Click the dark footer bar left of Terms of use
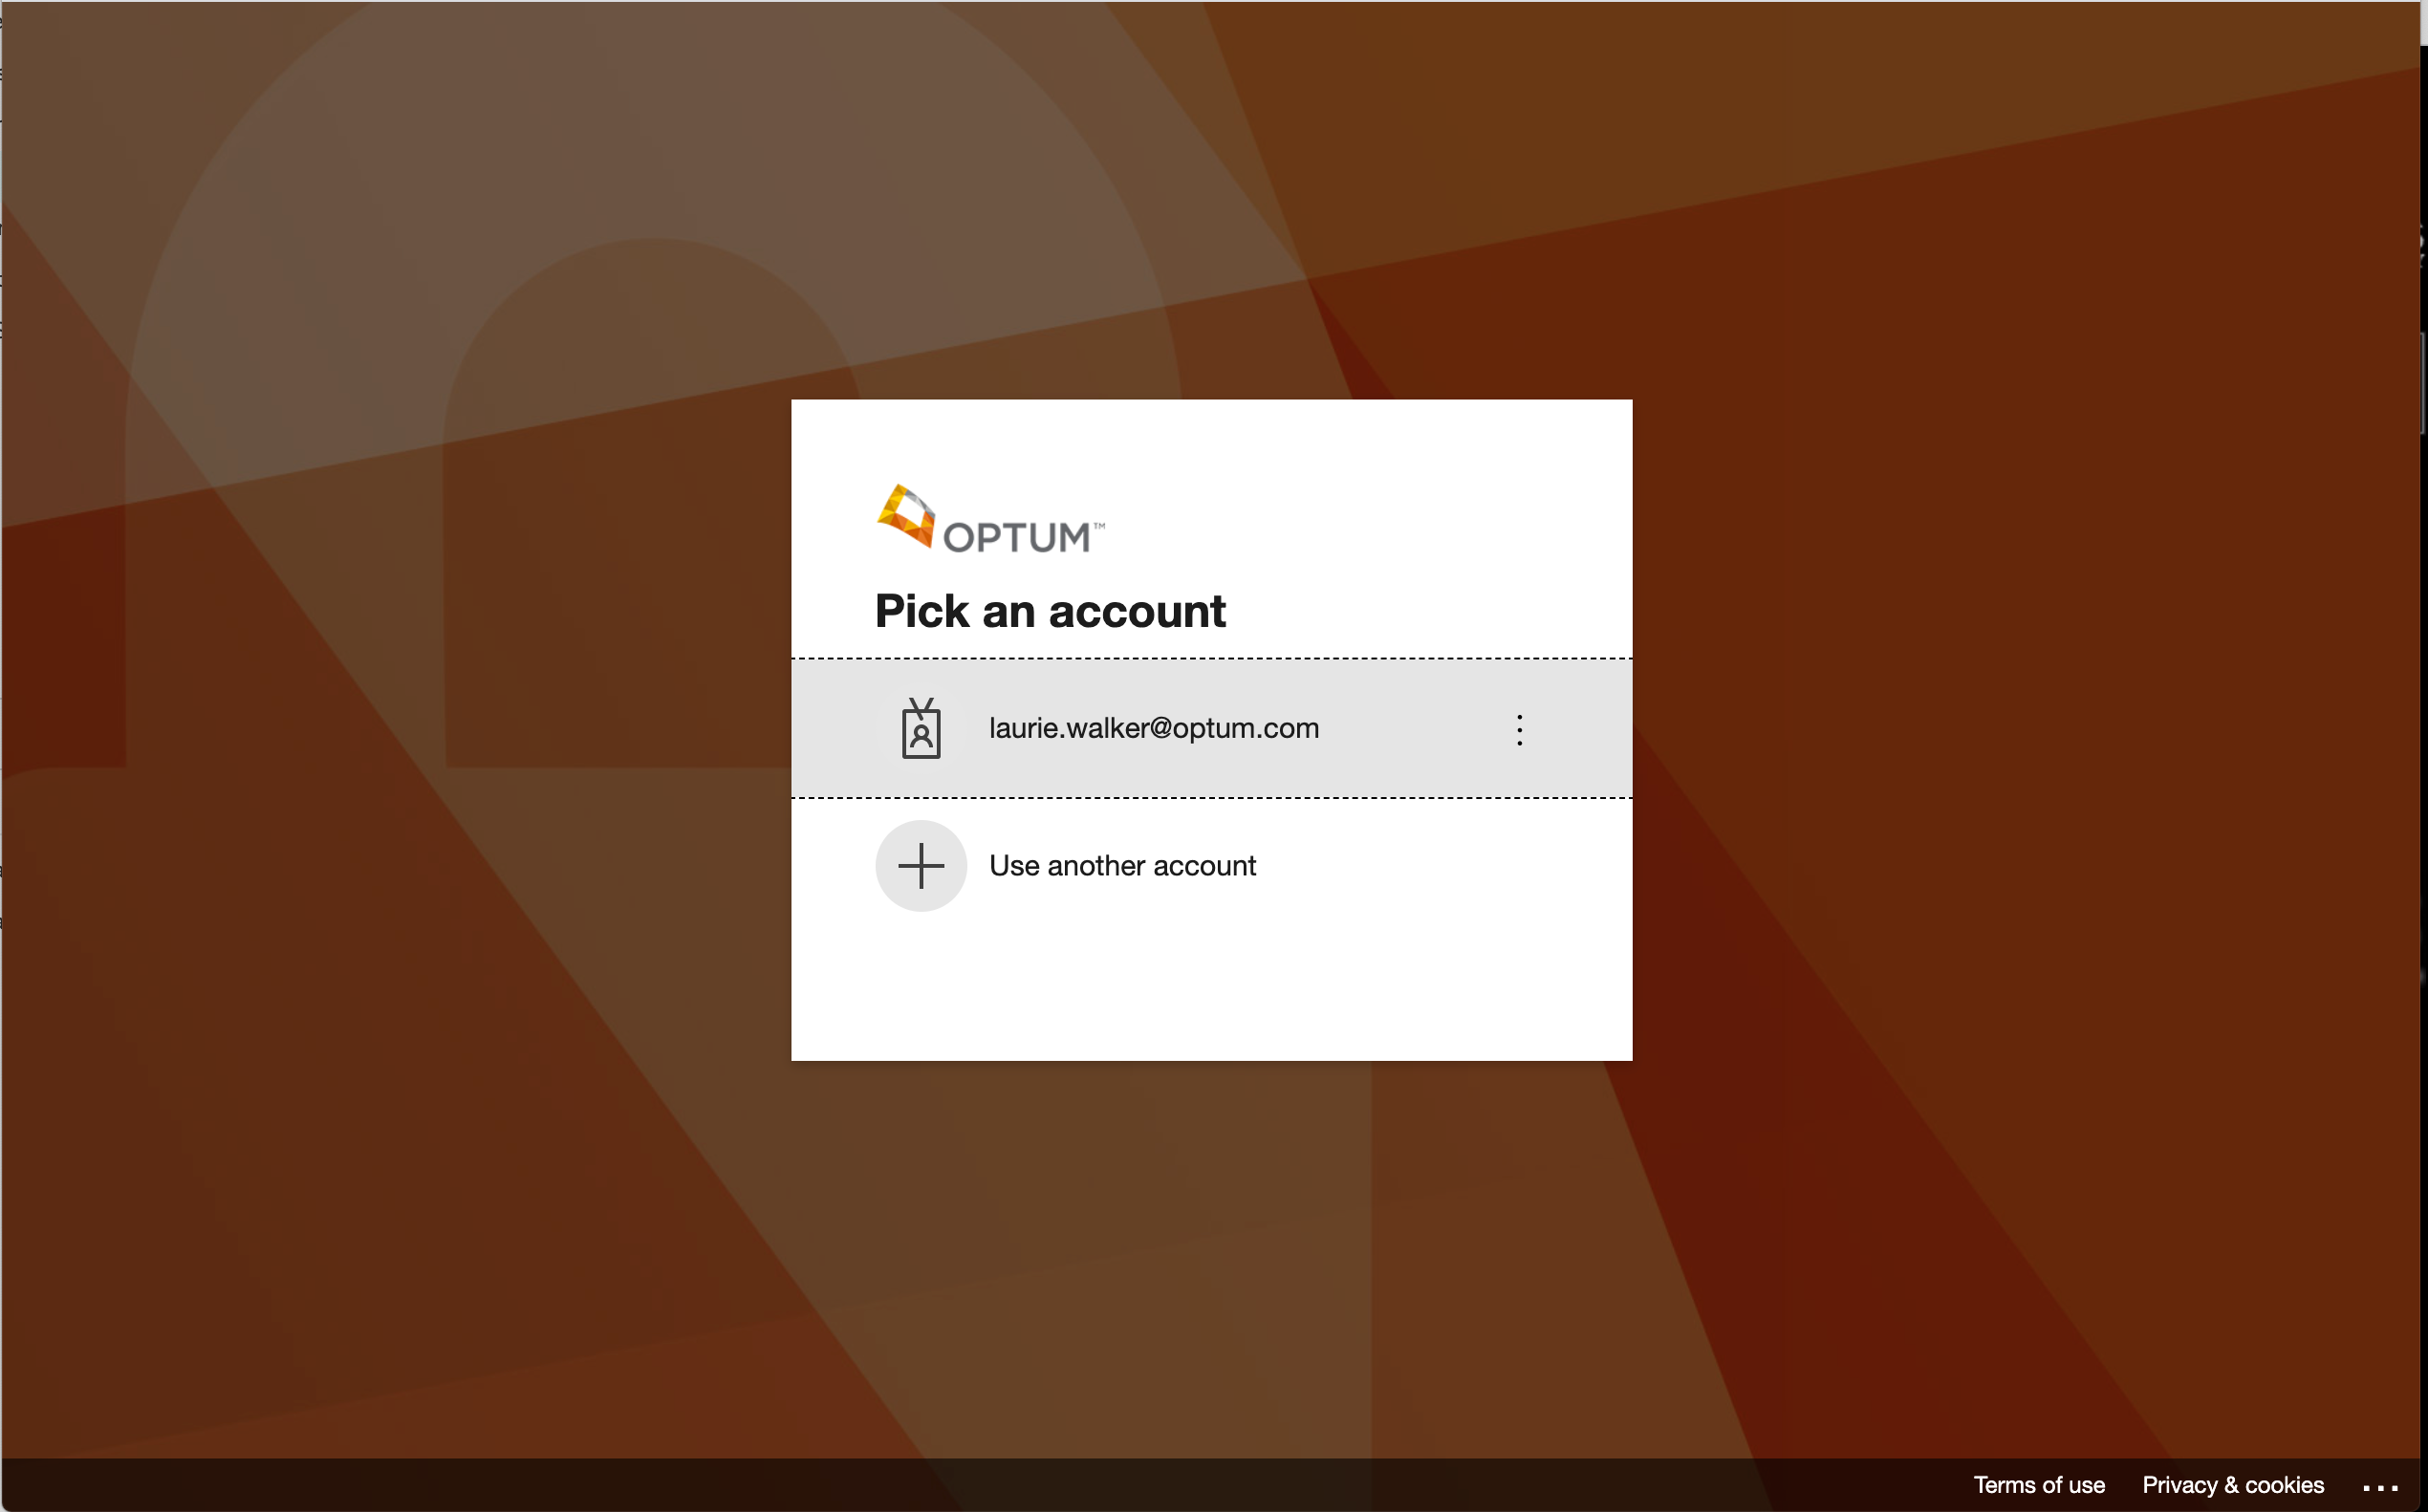The image size is (2428, 1512). click(x=1000, y=1485)
